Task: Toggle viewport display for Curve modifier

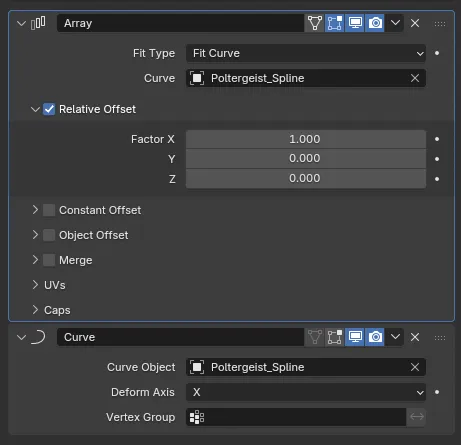Action: coord(355,337)
